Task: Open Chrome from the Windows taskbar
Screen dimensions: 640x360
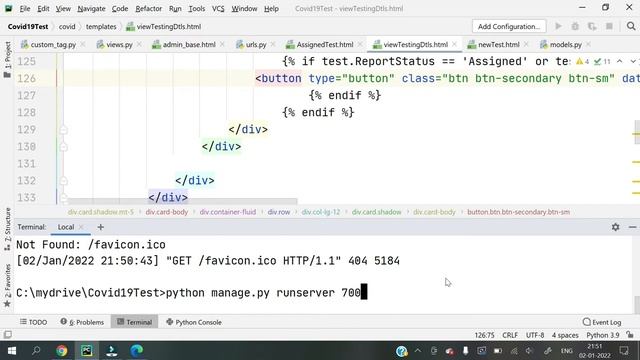Action: pos(62,351)
